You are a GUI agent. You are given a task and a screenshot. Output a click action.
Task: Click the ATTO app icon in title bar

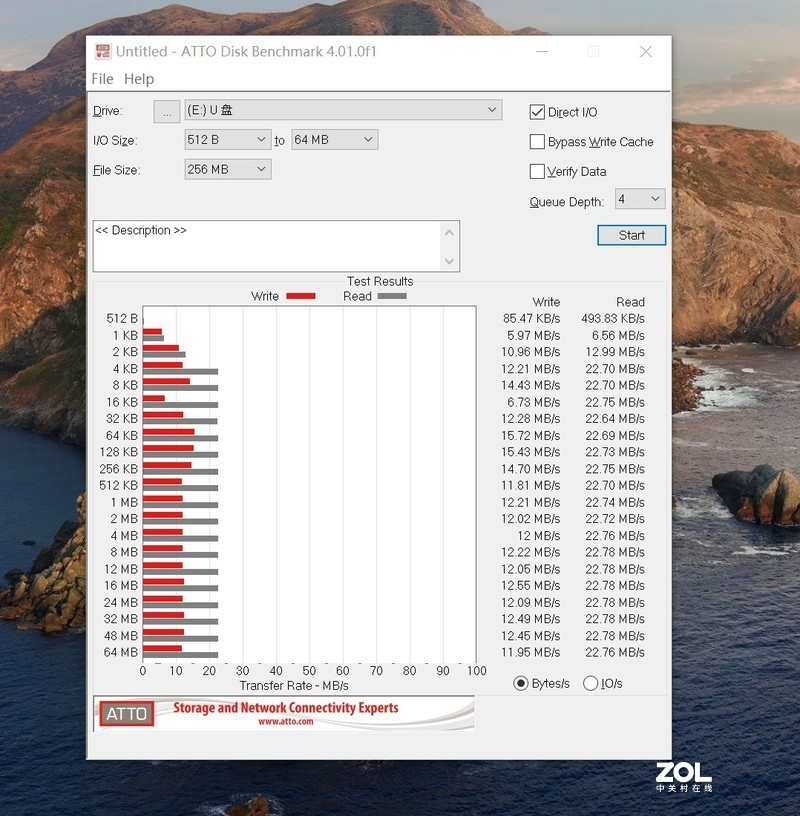(x=103, y=51)
